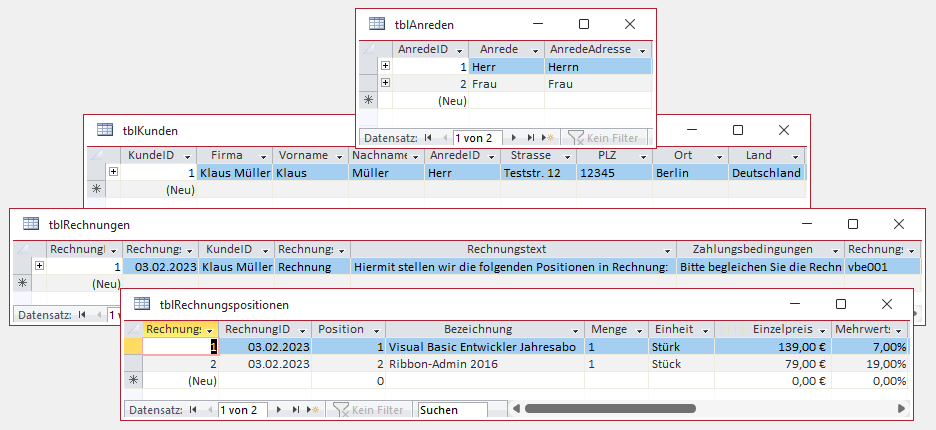Click Kein Filter button in tblAnreden

tap(604, 137)
